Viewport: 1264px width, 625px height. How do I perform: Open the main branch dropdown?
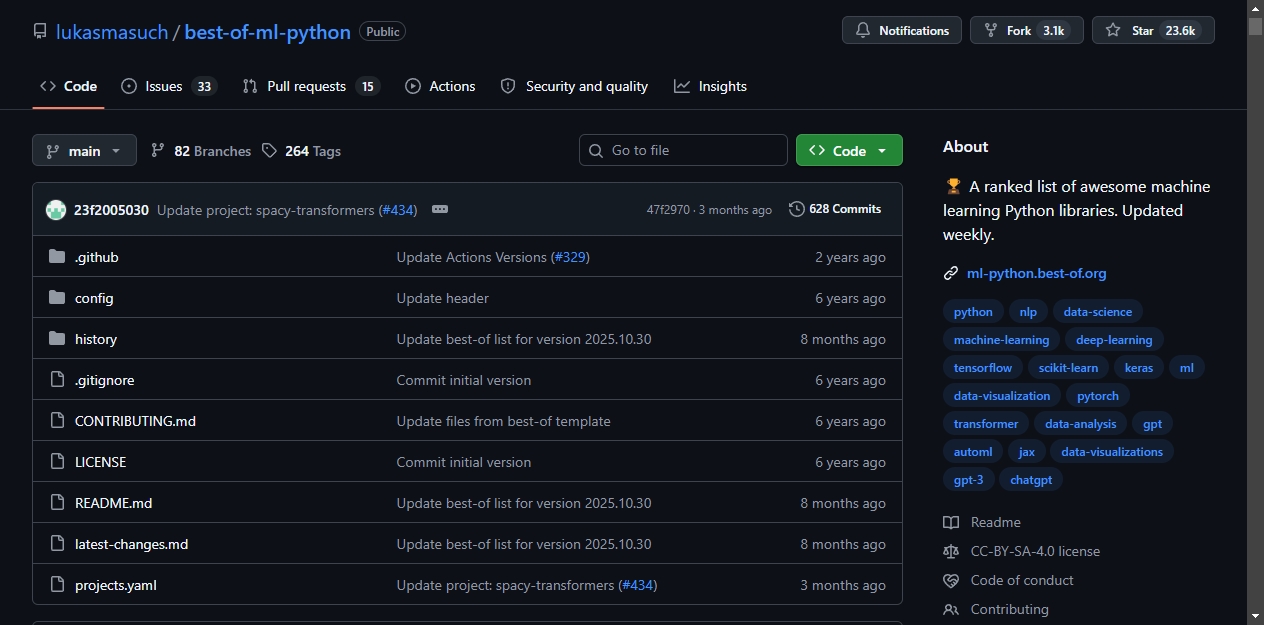(84, 151)
